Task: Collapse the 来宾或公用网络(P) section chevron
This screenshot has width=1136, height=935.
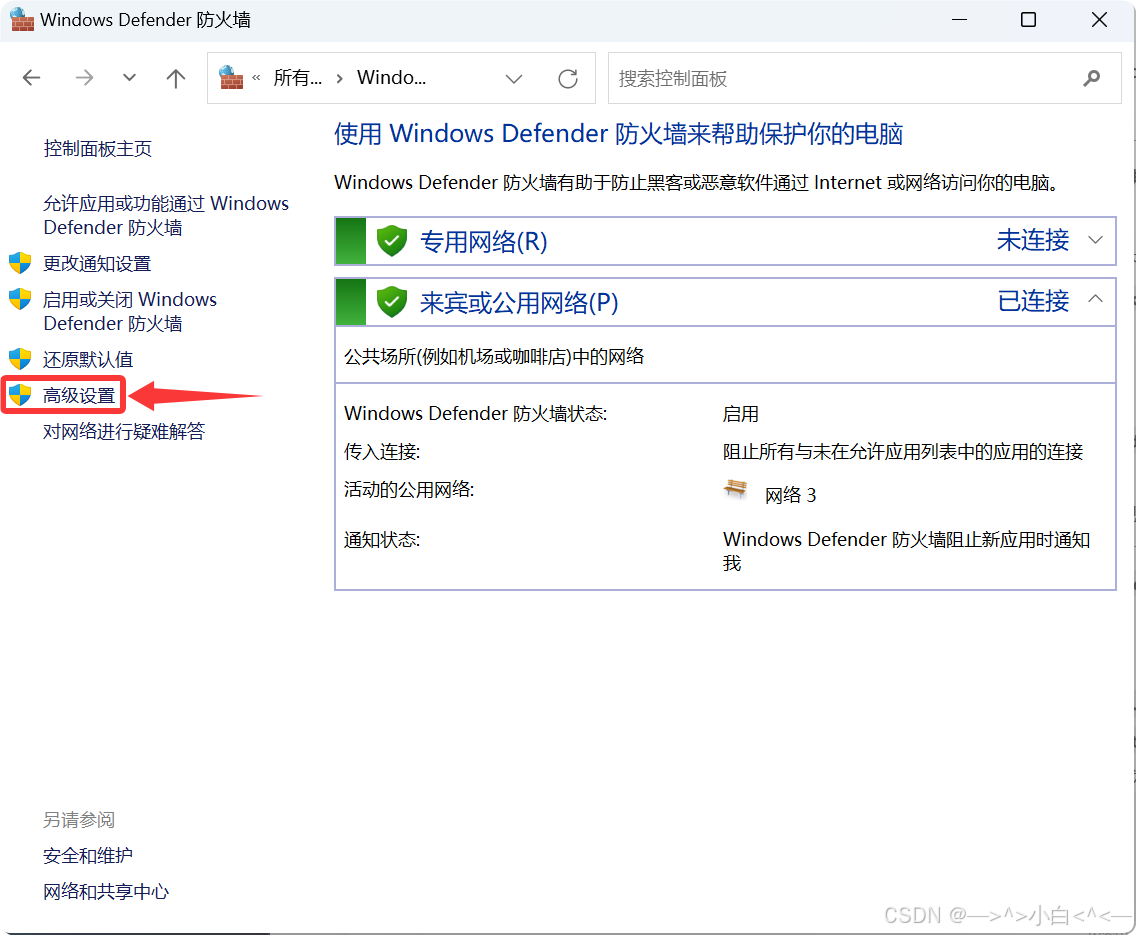Action: pyautogui.click(x=1095, y=298)
